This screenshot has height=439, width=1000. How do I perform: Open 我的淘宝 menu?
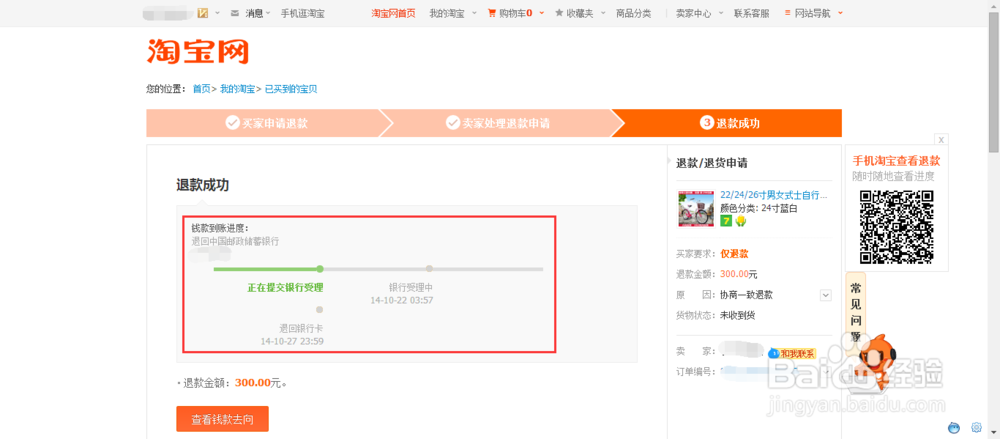click(446, 13)
